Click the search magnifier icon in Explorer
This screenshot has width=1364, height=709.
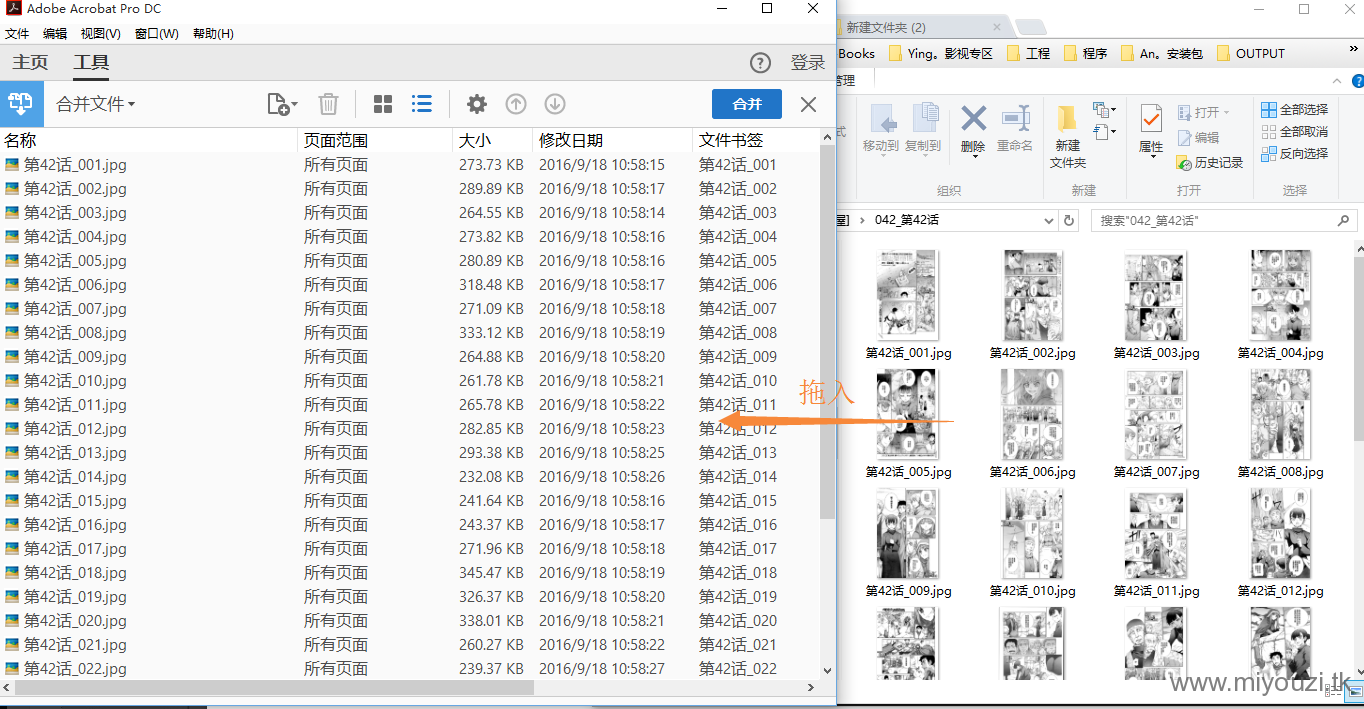click(1346, 220)
